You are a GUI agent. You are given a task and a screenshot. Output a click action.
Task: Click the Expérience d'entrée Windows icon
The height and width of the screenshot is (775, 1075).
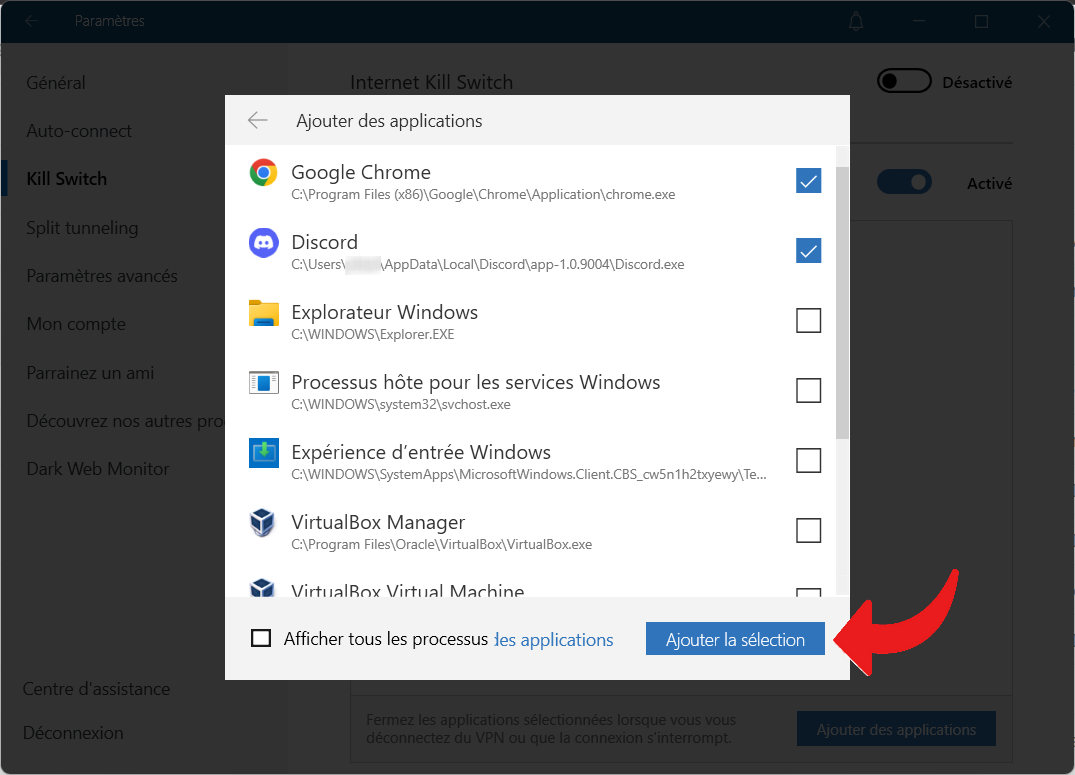click(x=263, y=453)
